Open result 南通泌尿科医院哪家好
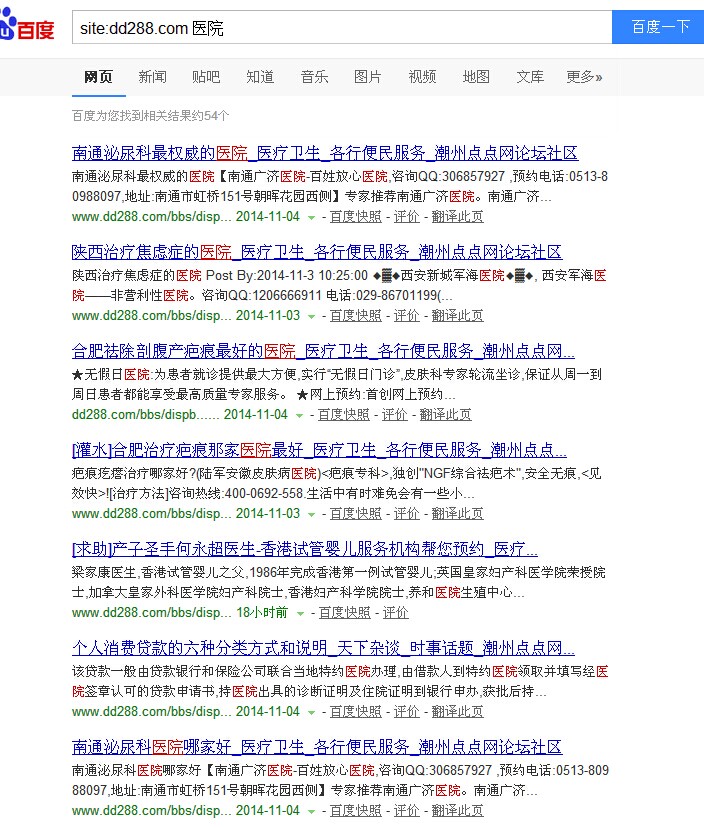 pyautogui.click(x=317, y=747)
